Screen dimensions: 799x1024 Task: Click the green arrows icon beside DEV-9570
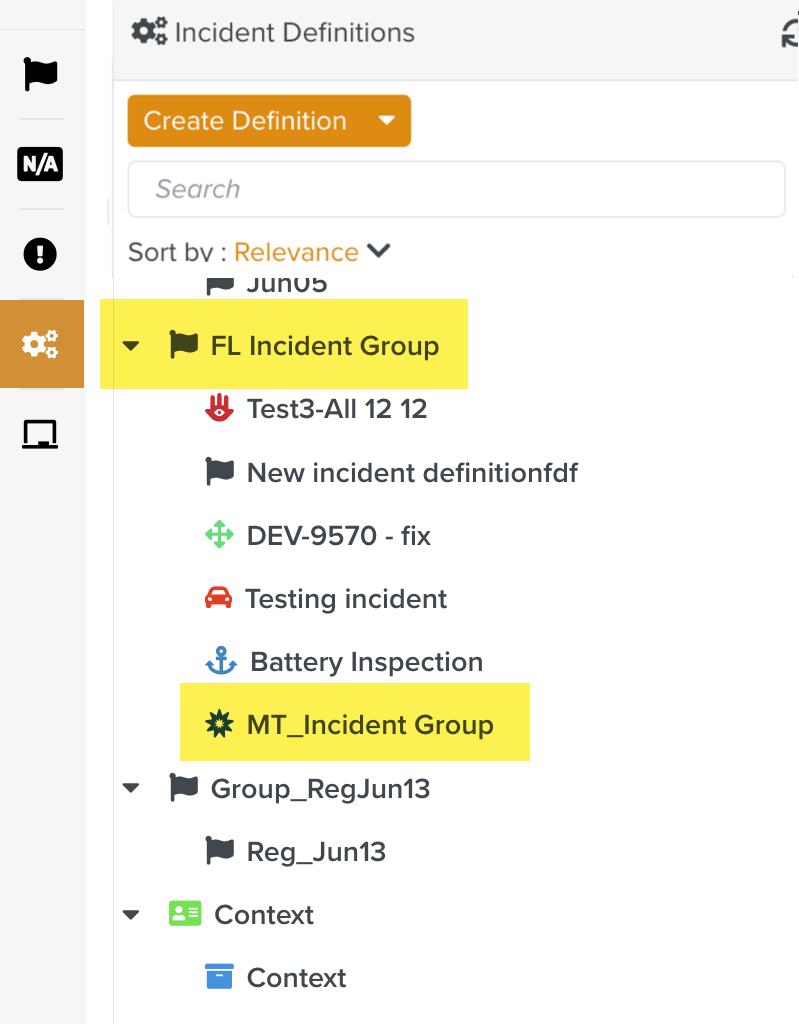[x=219, y=535]
